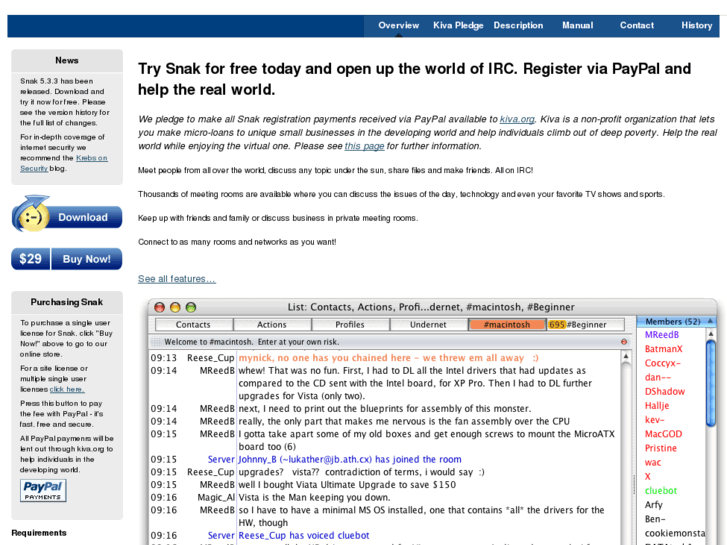Switch to the Contacts tab in Snak
Screen dimensions: 727x545
(x=193, y=325)
